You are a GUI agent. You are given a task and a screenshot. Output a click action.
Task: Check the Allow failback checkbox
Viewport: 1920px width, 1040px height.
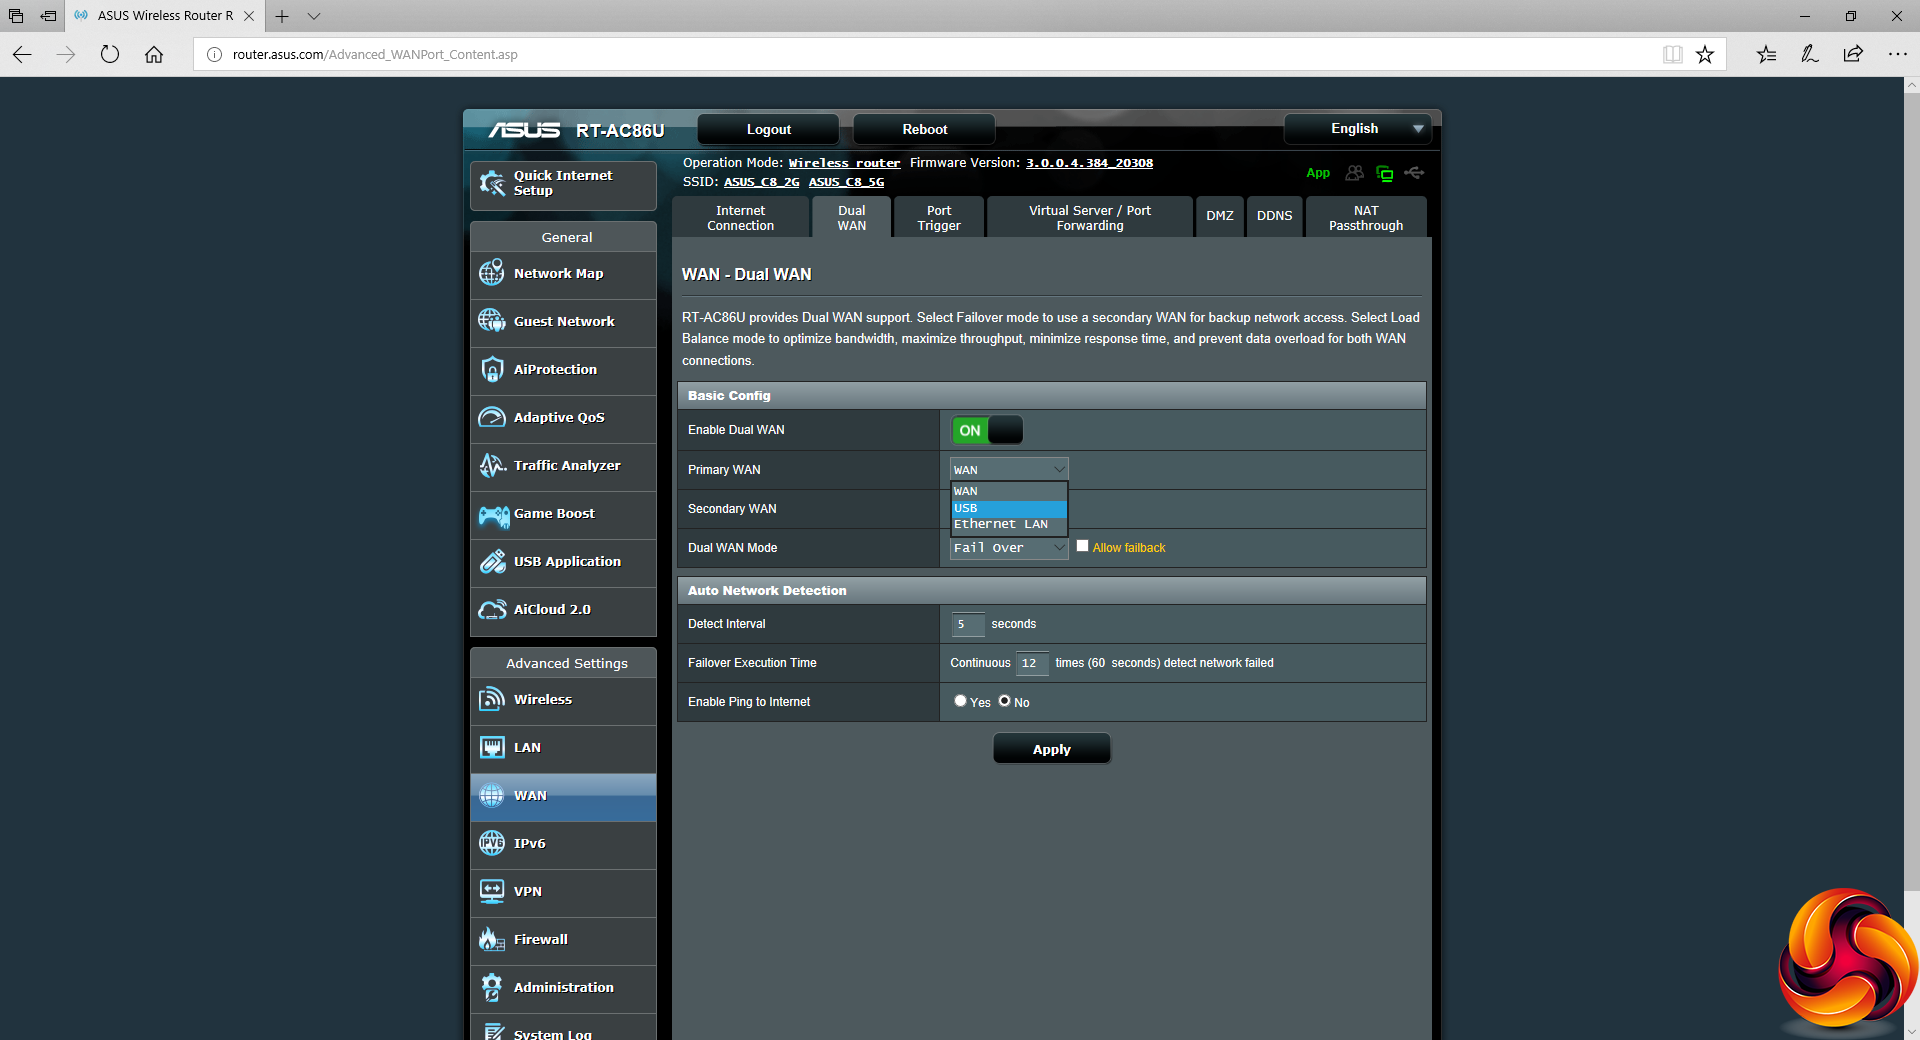tap(1082, 546)
